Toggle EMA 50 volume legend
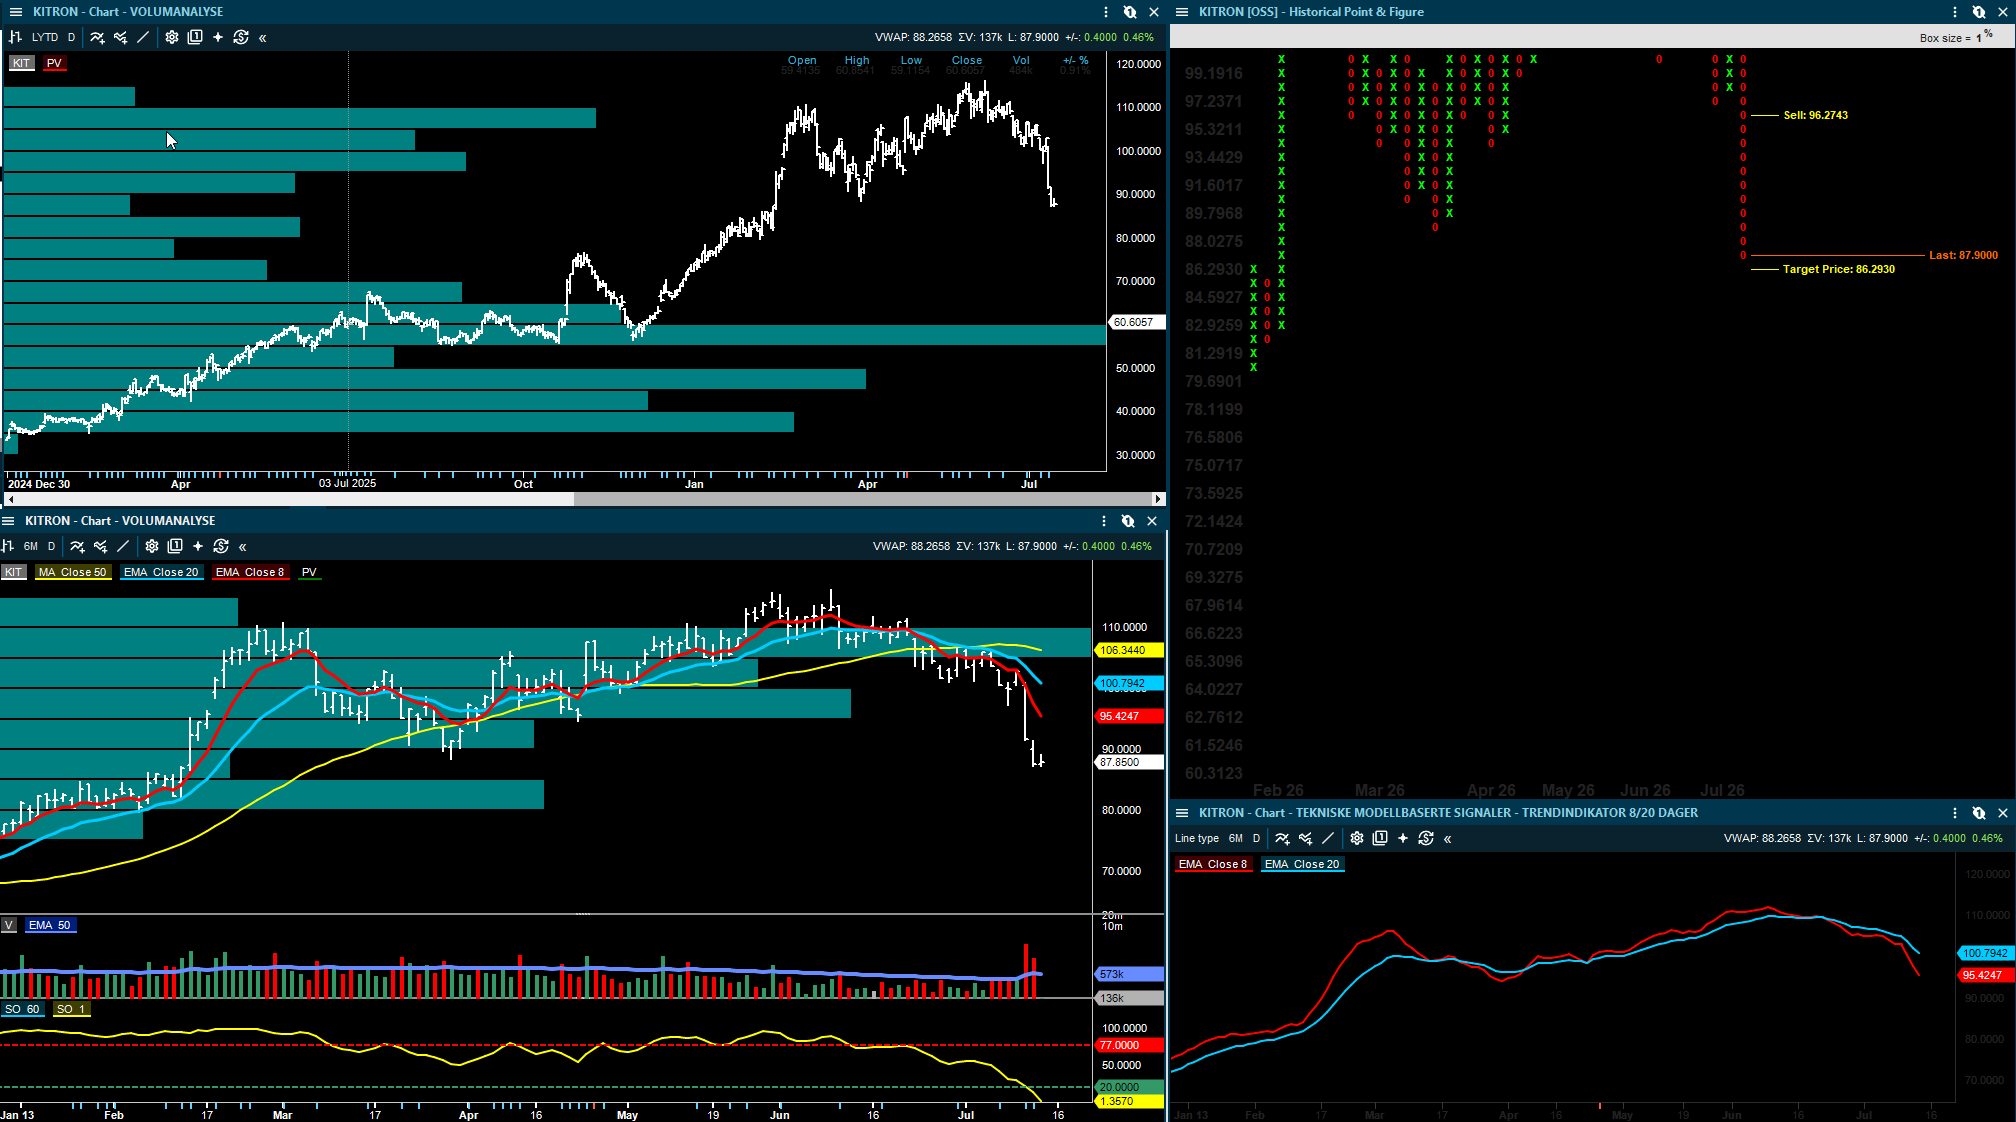Image resolution: width=2016 pixels, height=1122 pixels. point(50,925)
